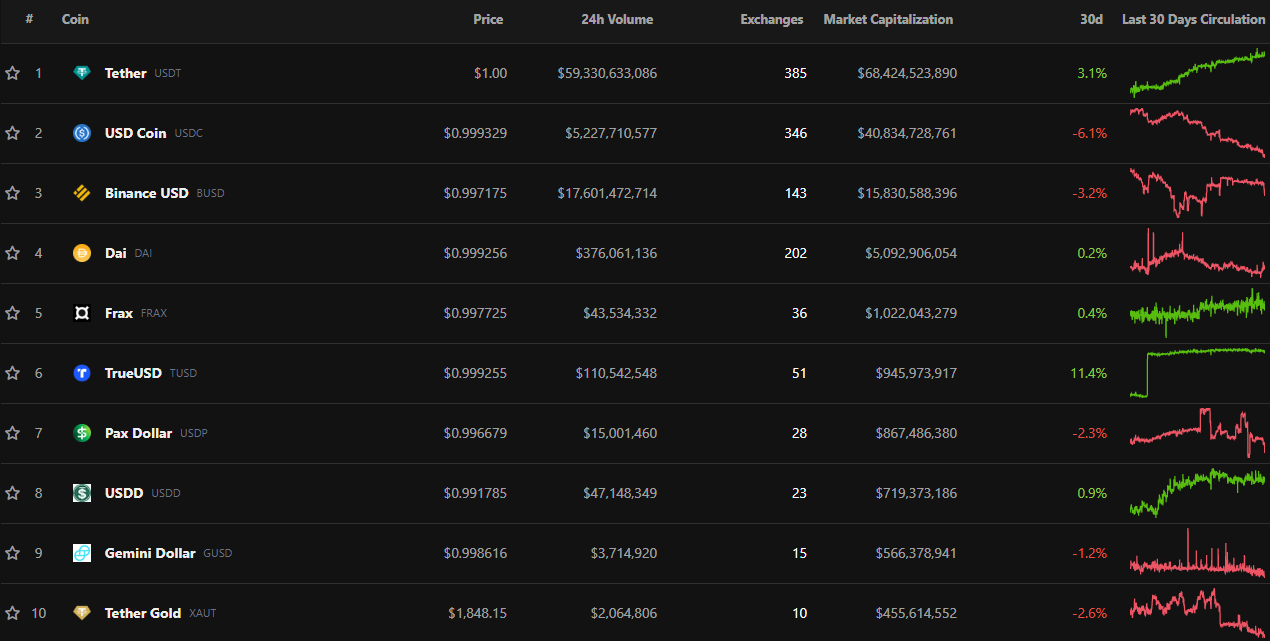Click the Tether coin logo icon

82,73
